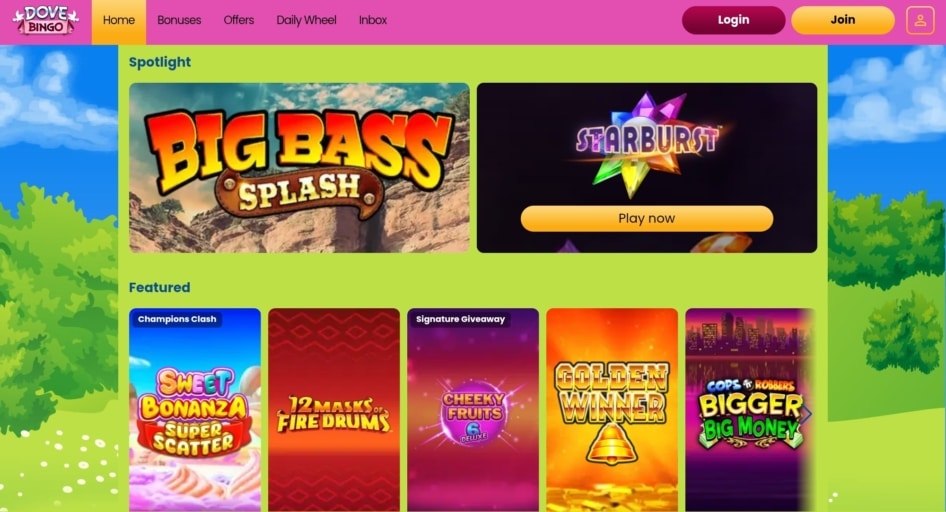Click the Champions Clash badge
The width and height of the screenshot is (946, 512).
click(x=177, y=319)
